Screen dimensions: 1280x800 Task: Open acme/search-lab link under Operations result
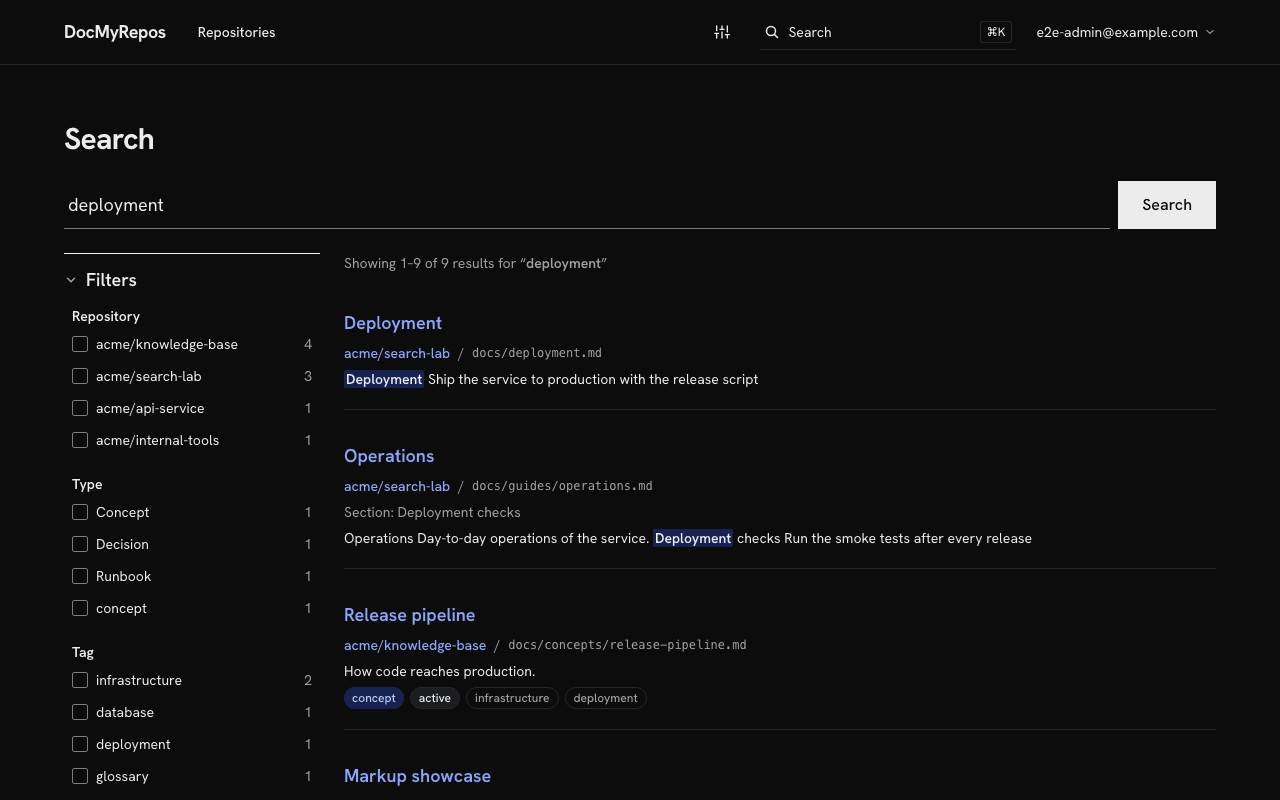[x=397, y=486]
